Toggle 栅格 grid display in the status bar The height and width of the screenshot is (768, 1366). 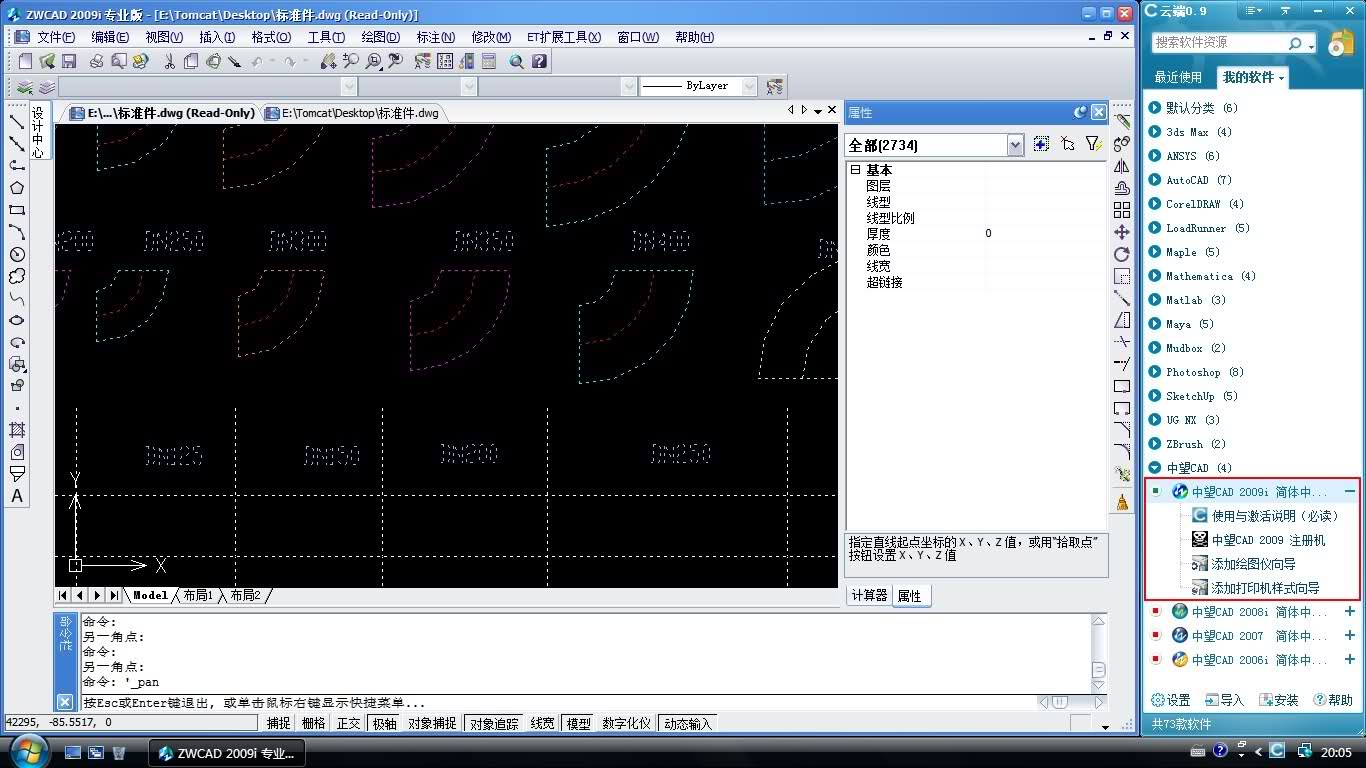tap(313, 723)
